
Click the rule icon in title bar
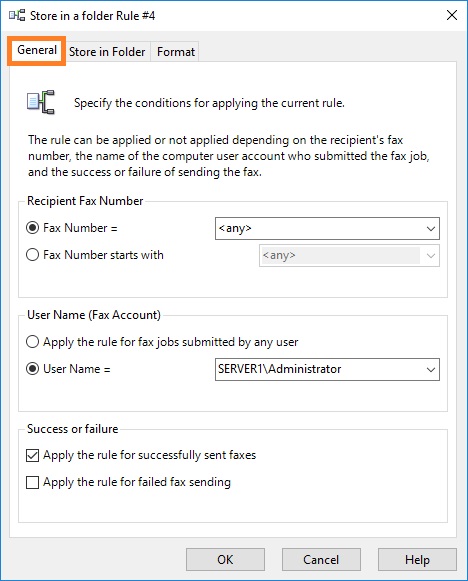(17, 16)
